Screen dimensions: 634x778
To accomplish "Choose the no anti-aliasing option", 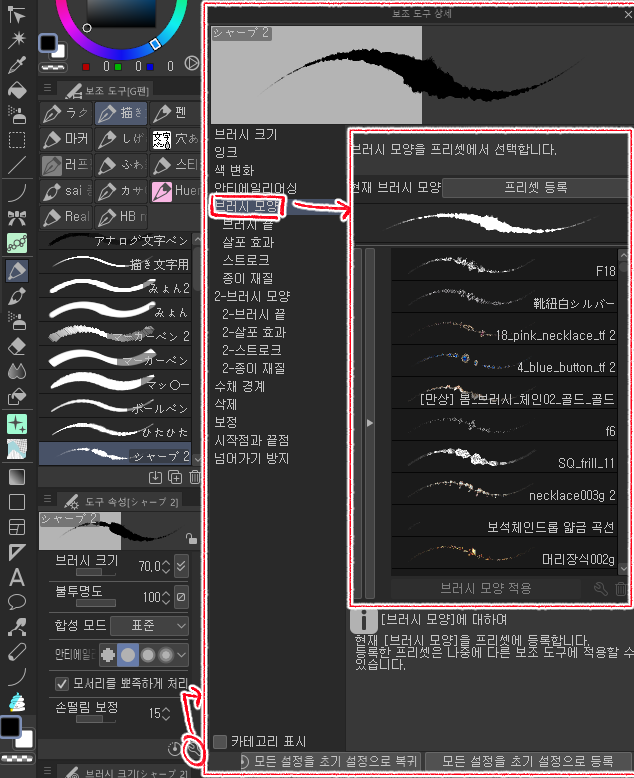I will pos(108,655).
